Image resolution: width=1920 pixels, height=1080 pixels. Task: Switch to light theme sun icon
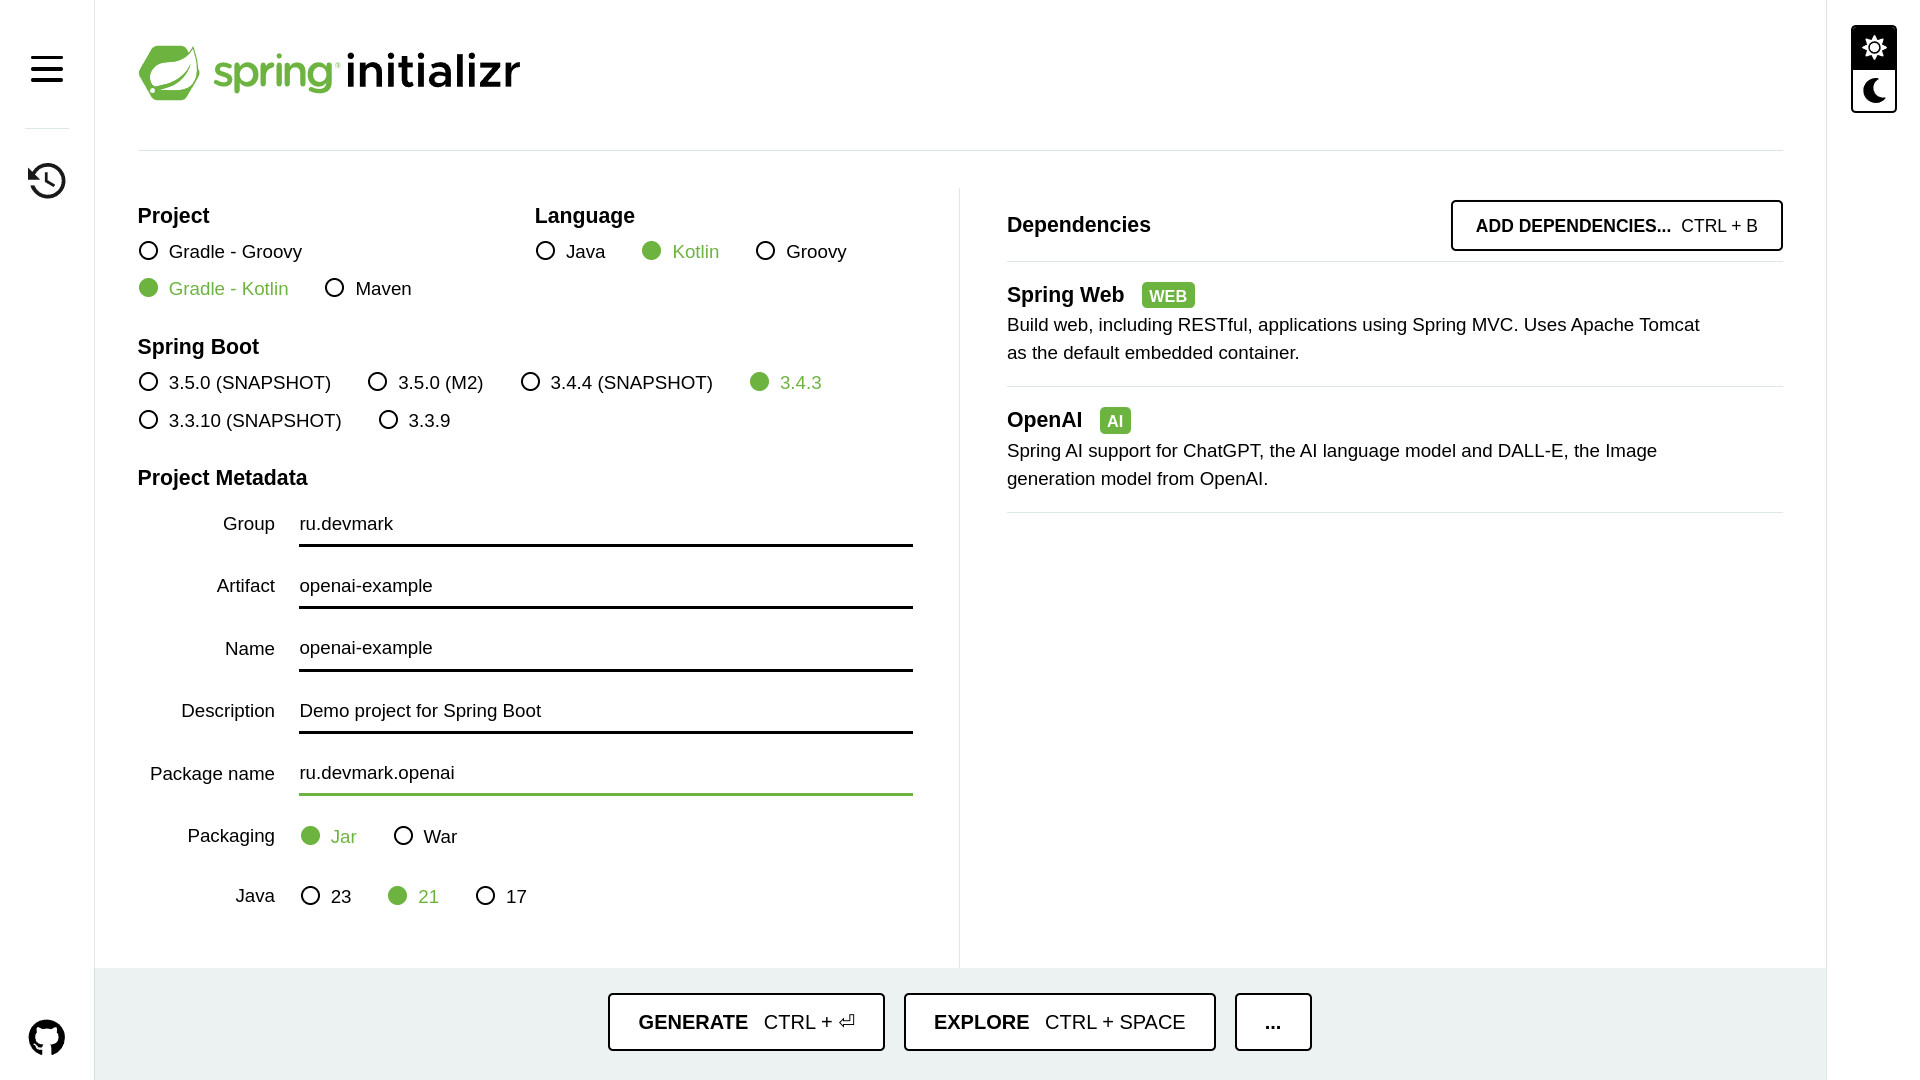click(1874, 48)
